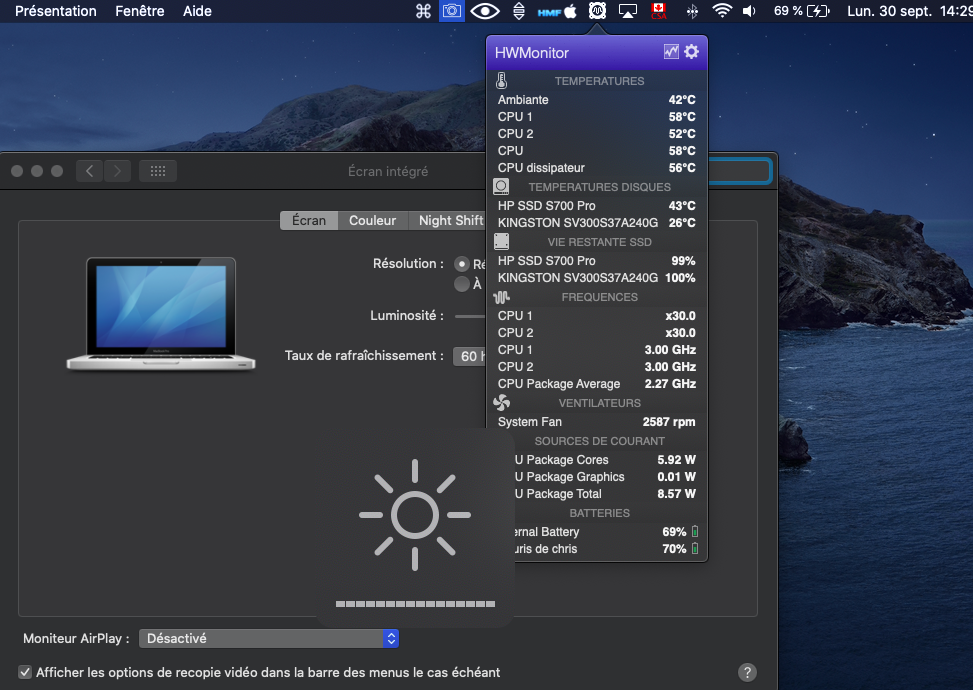Open HWMonitor graph window icon
The height and width of the screenshot is (690, 973).
tap(671, 52)
